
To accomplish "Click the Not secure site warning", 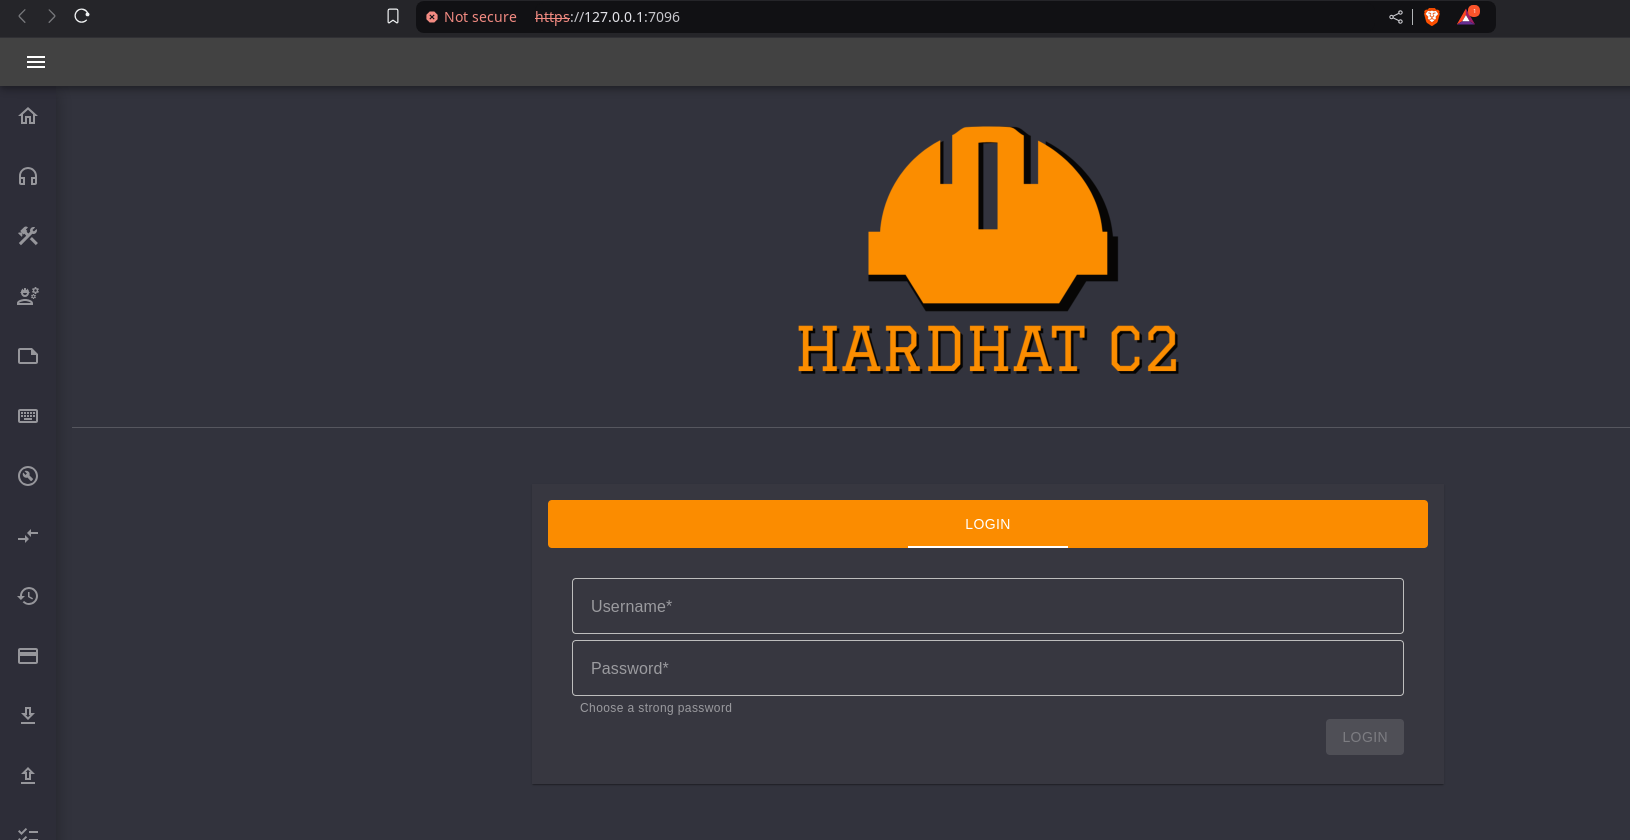I will (x=471, y=17).
